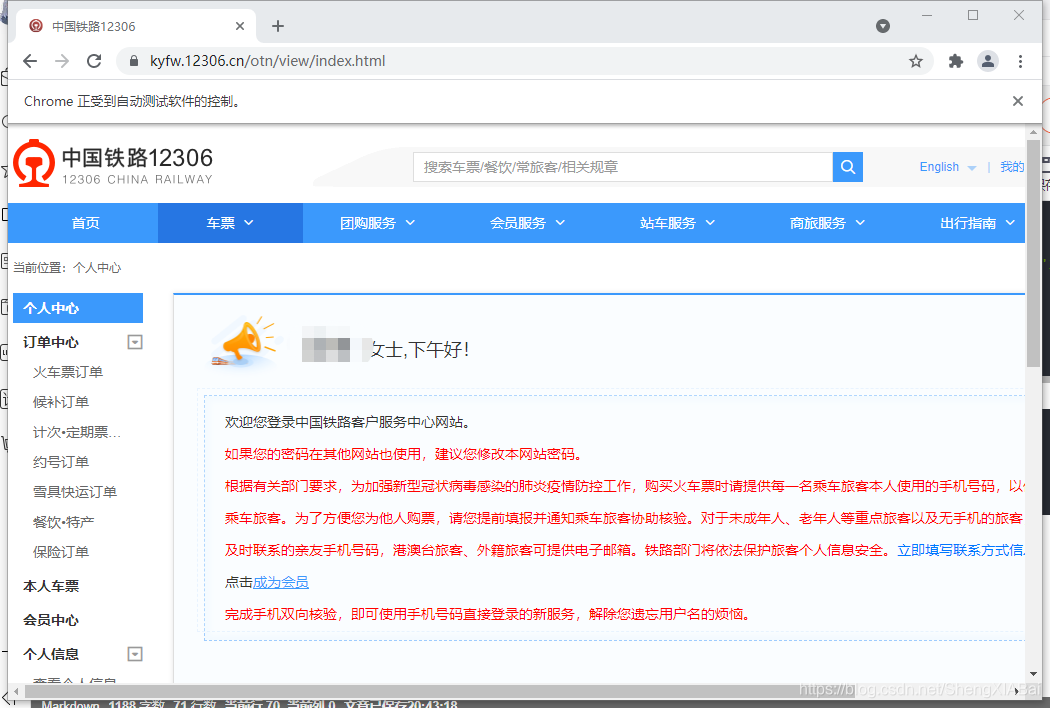The height and width of the screenshot is (708, 1050).
Task: Open 约号订单 in sidebar
Action: [x=61, y=462]
